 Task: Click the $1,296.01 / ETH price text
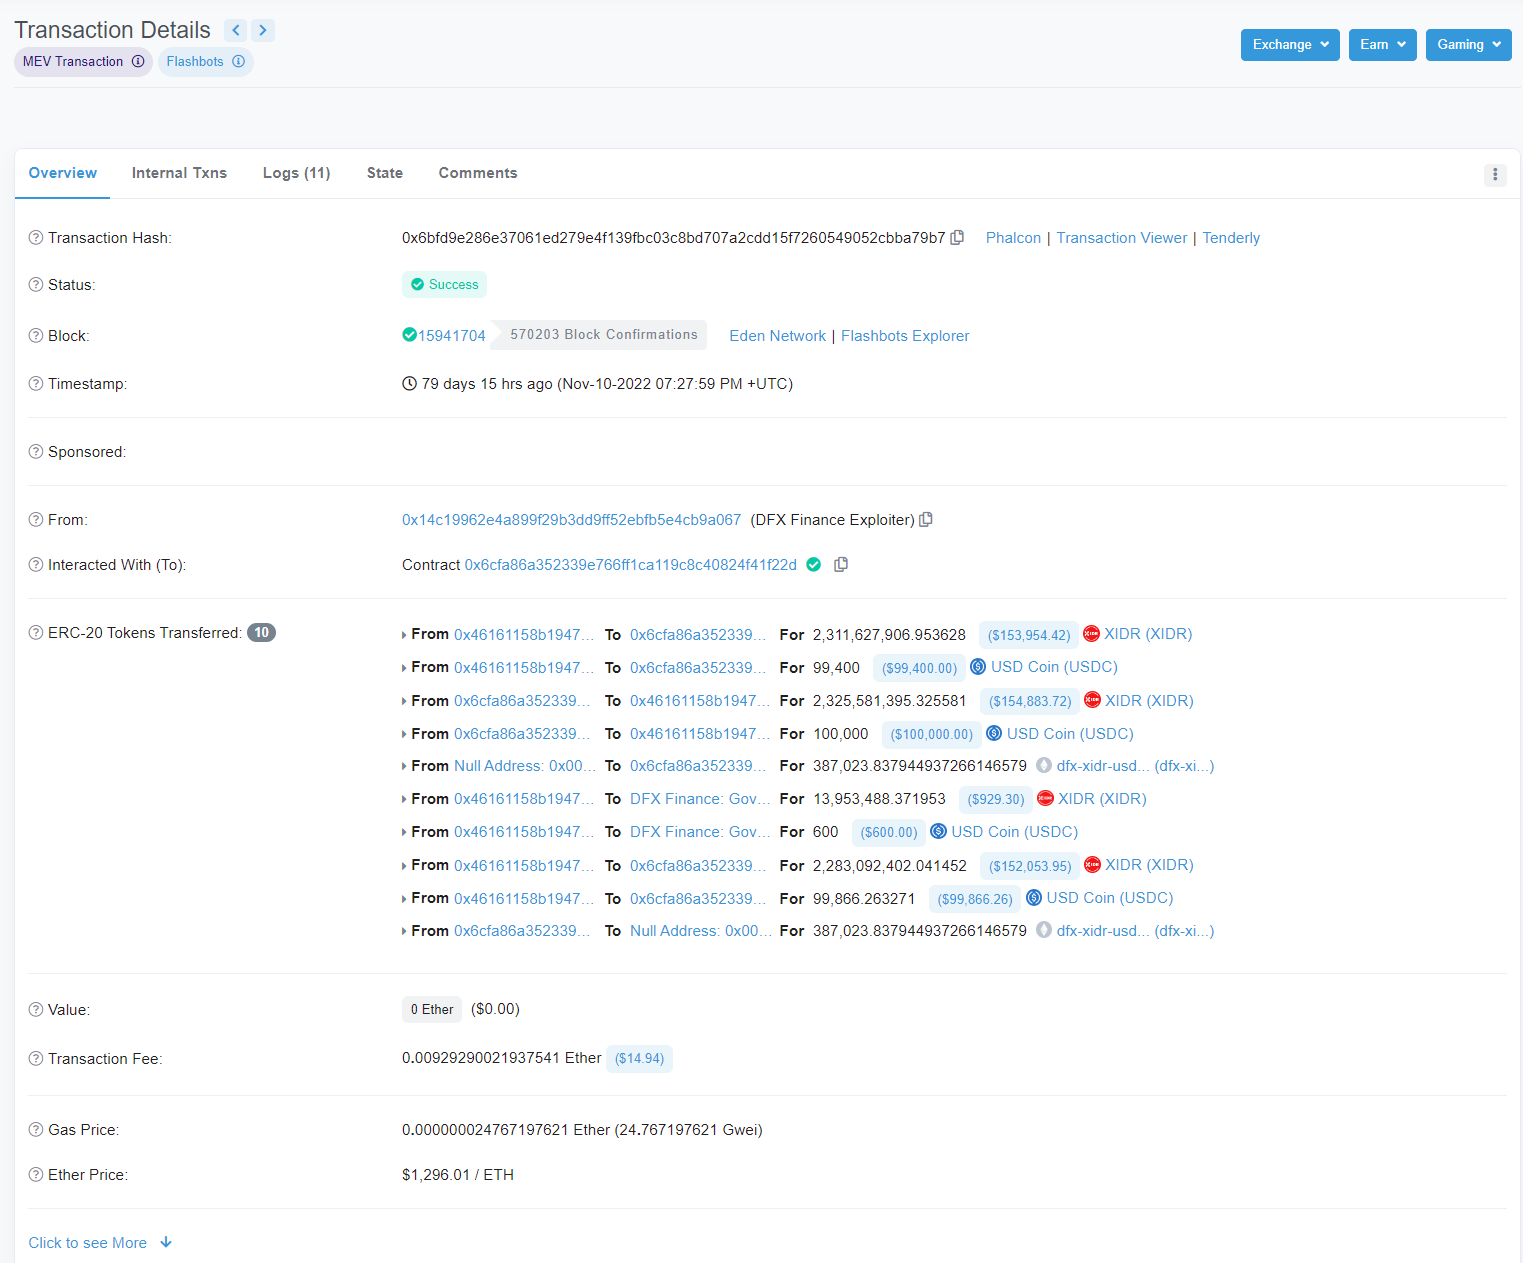458,1175
